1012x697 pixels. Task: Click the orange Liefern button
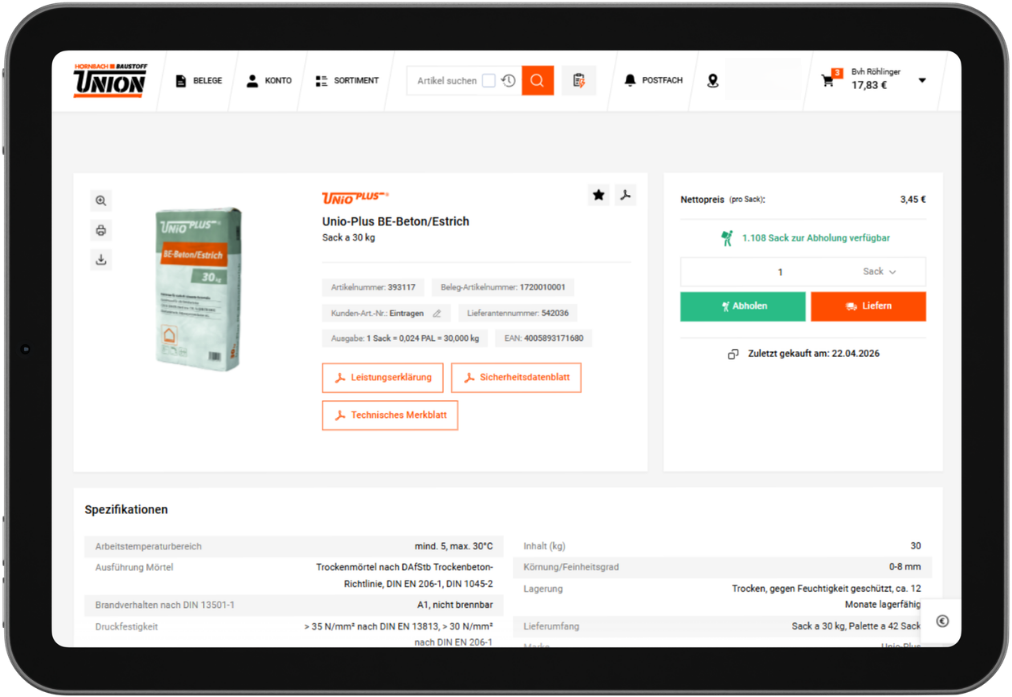coord(868,306)
